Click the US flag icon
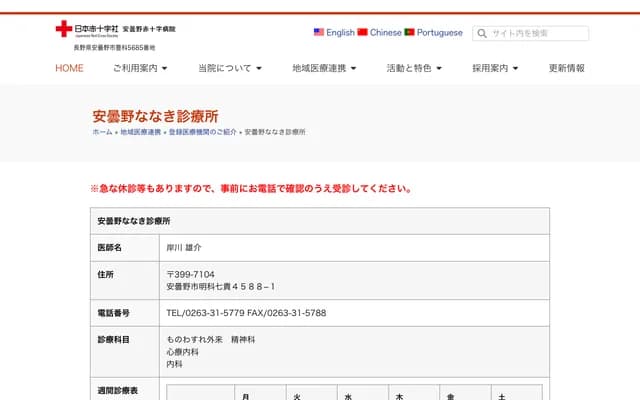This screenshot has width=640, height=400. pyautogui.click(x=319, y=32)
